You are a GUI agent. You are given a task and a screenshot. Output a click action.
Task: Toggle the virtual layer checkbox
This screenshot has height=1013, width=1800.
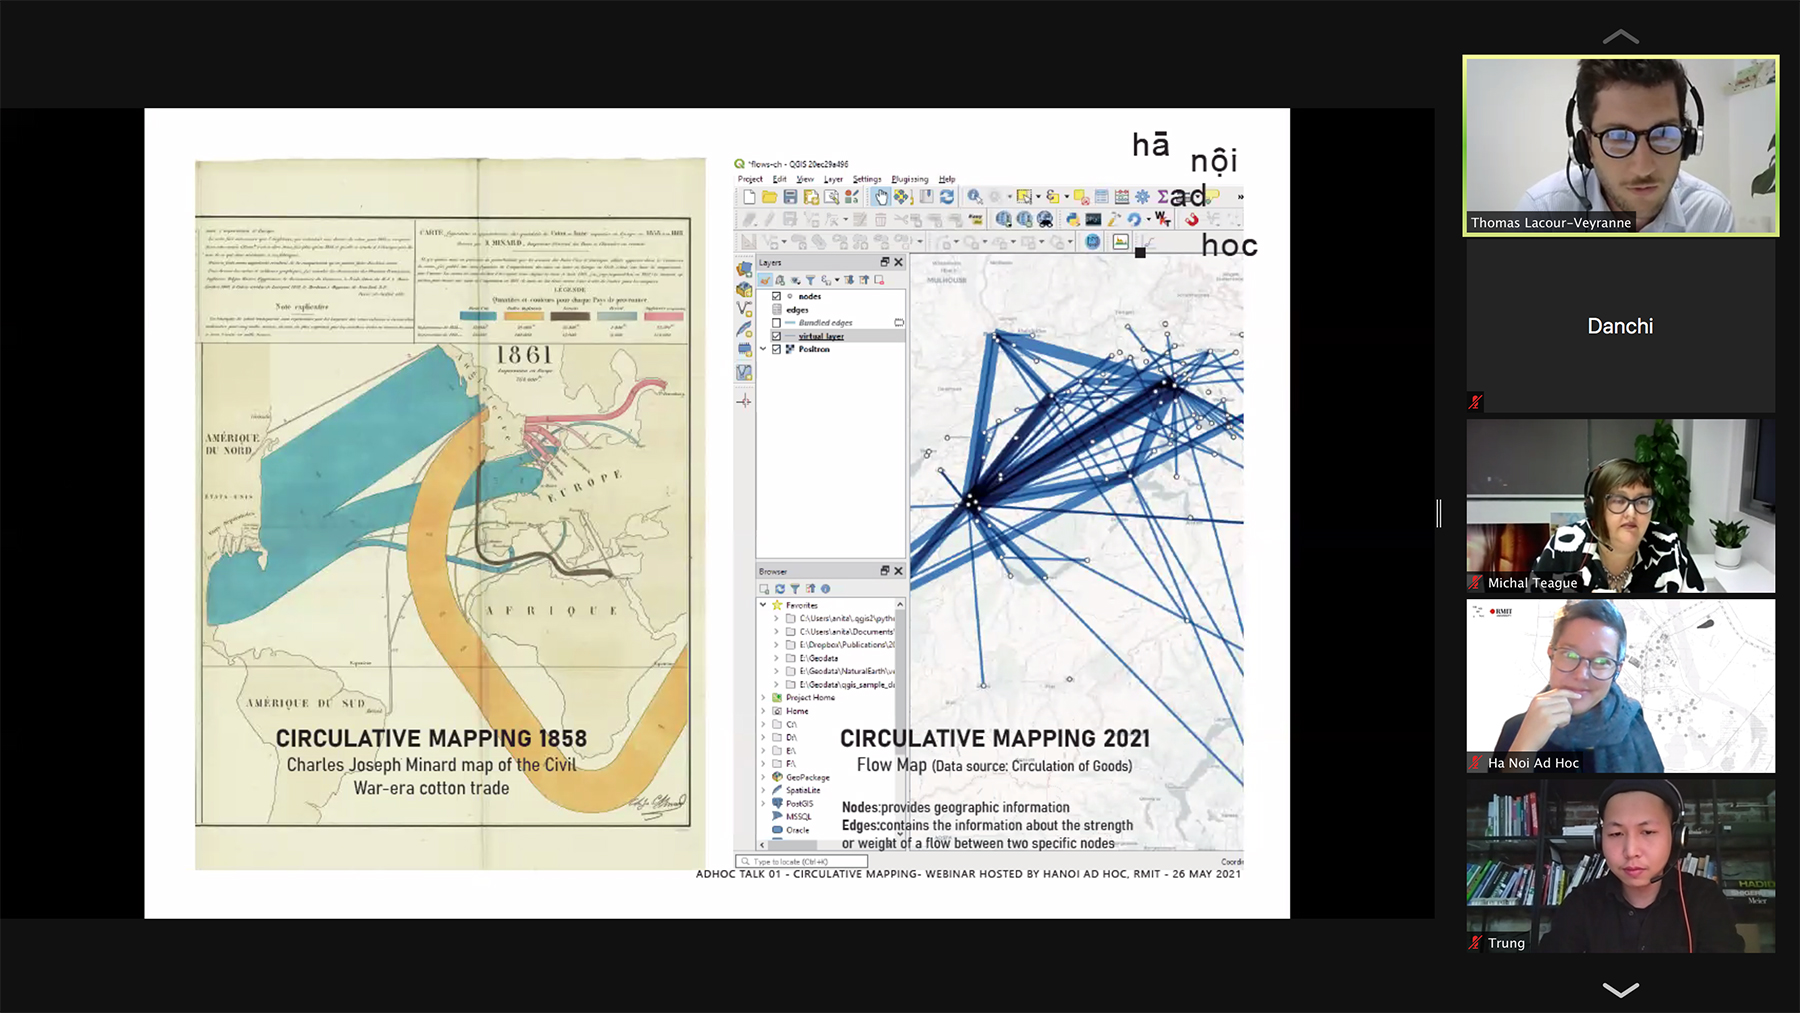tap(776, 336)
